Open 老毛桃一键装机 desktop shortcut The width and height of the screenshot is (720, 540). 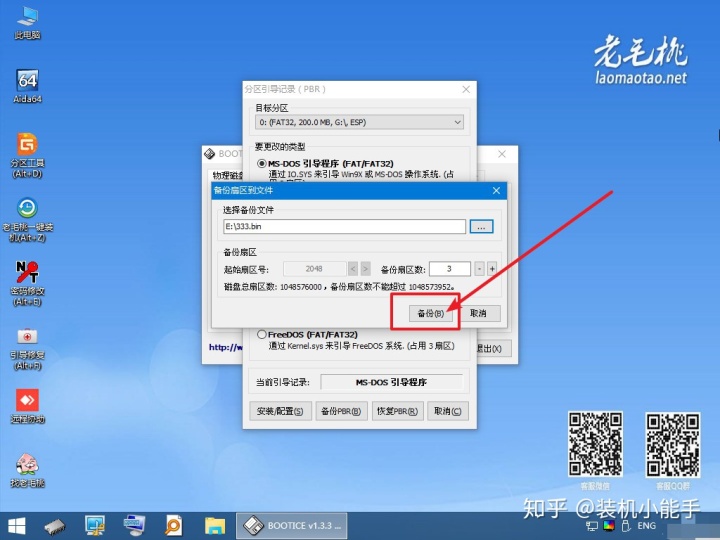[28, 219]
